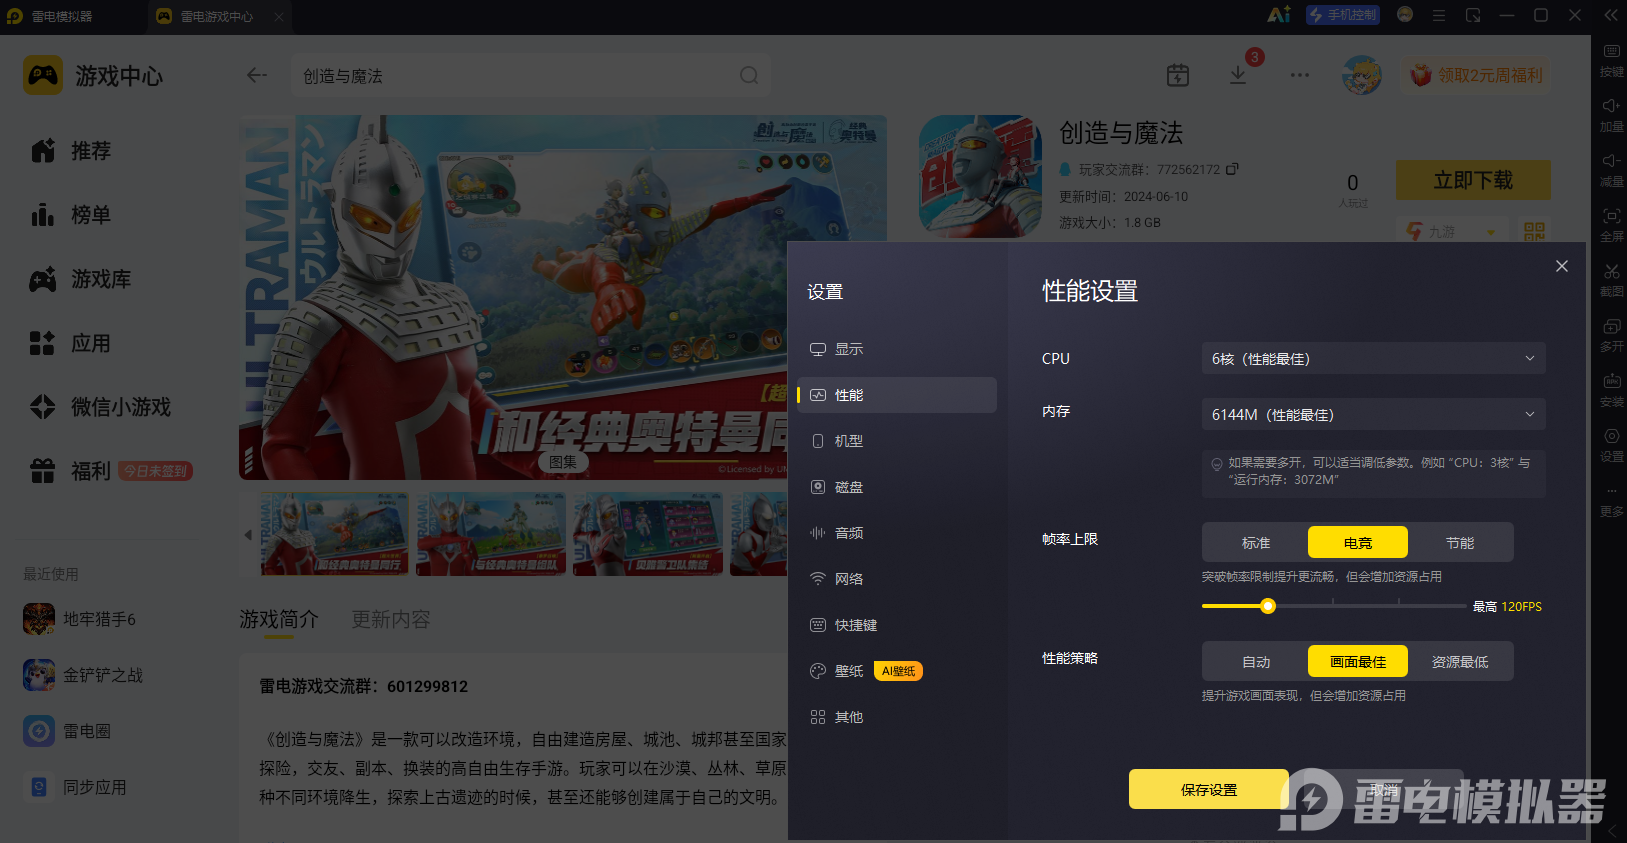Click the AI icon in the title bar
The width and height of the screenshot is (1627, 843).
pyautogui.click(x=1279, y=15)
